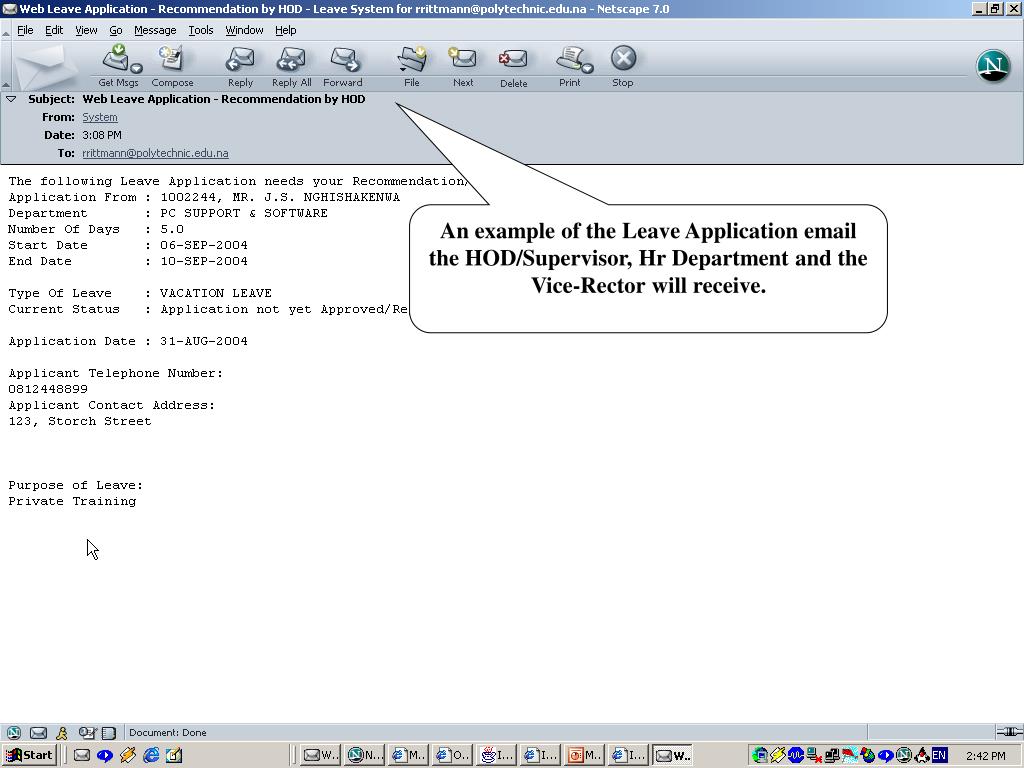Click the end date '10-SEP-2004'
Viewport: 1024px width, 768px height.
204,261
